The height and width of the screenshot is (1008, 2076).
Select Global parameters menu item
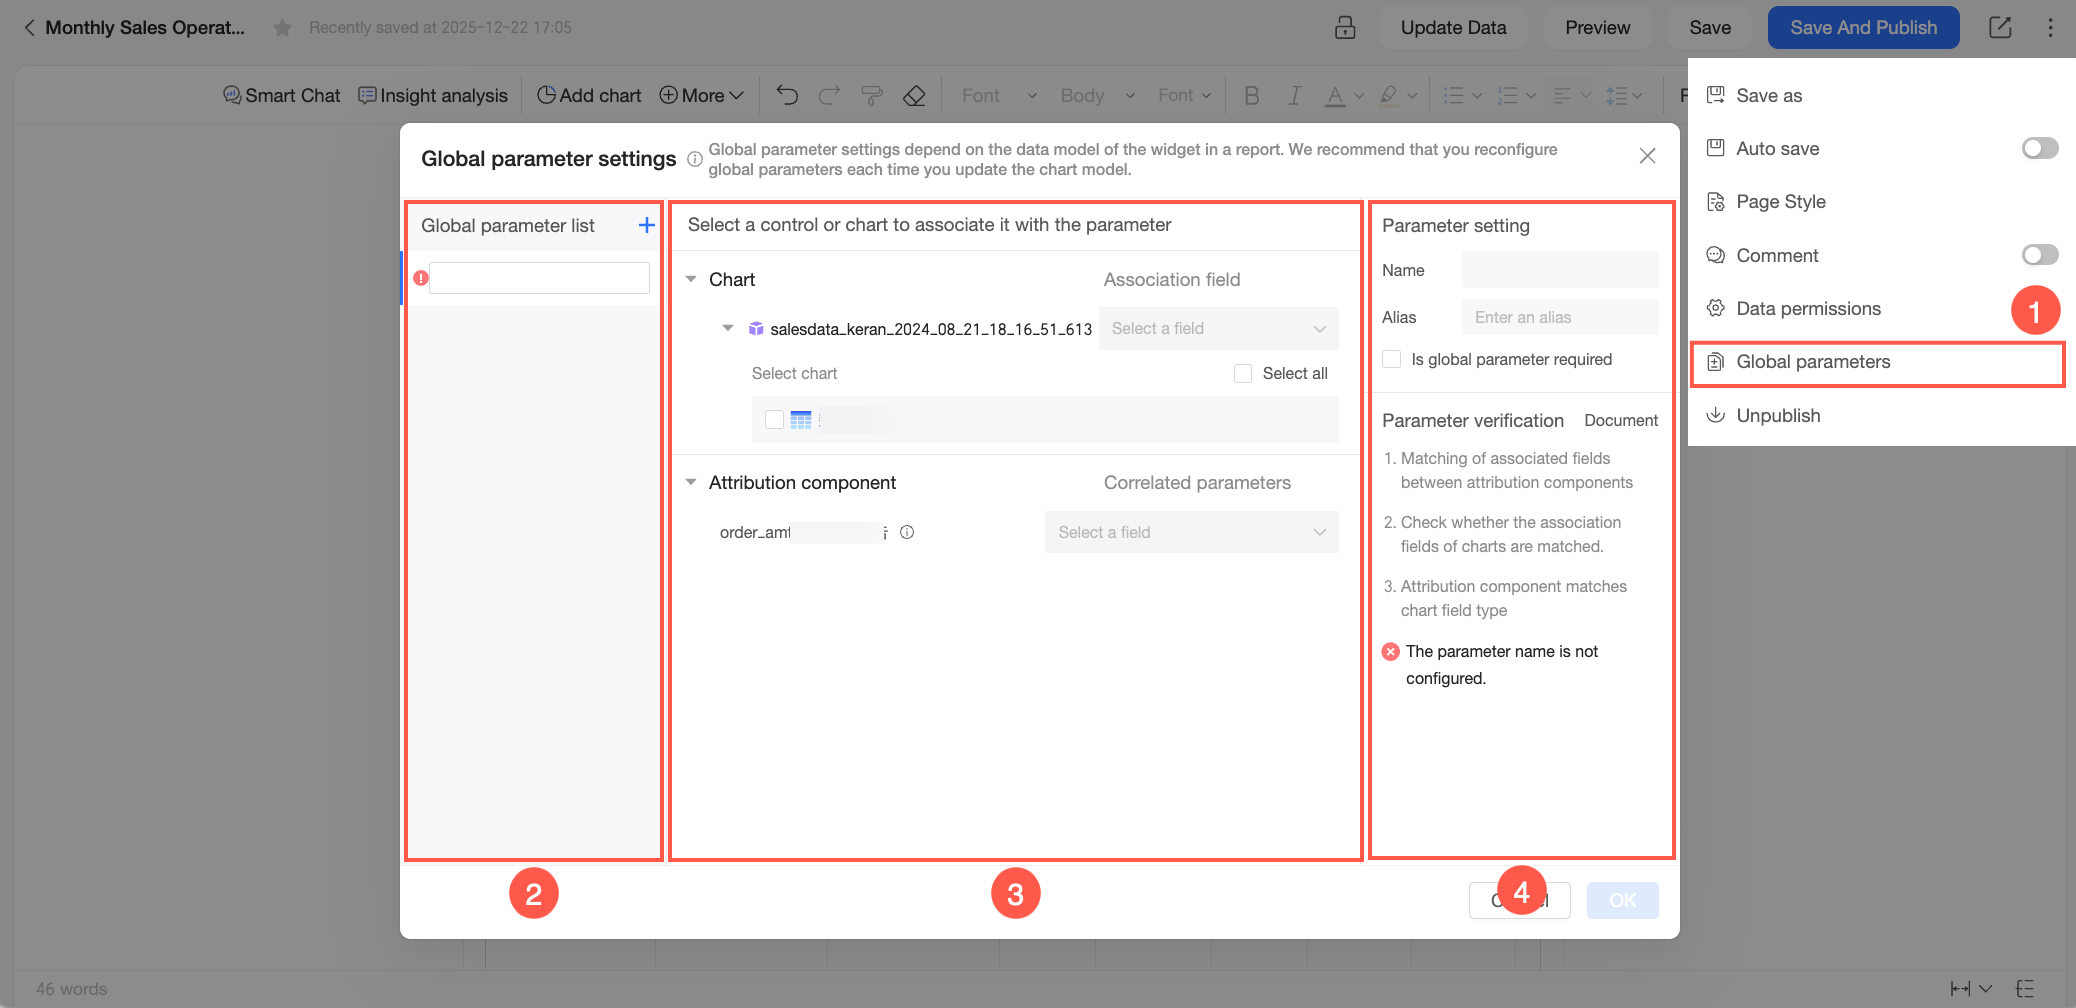click(x=1876, y=362)
